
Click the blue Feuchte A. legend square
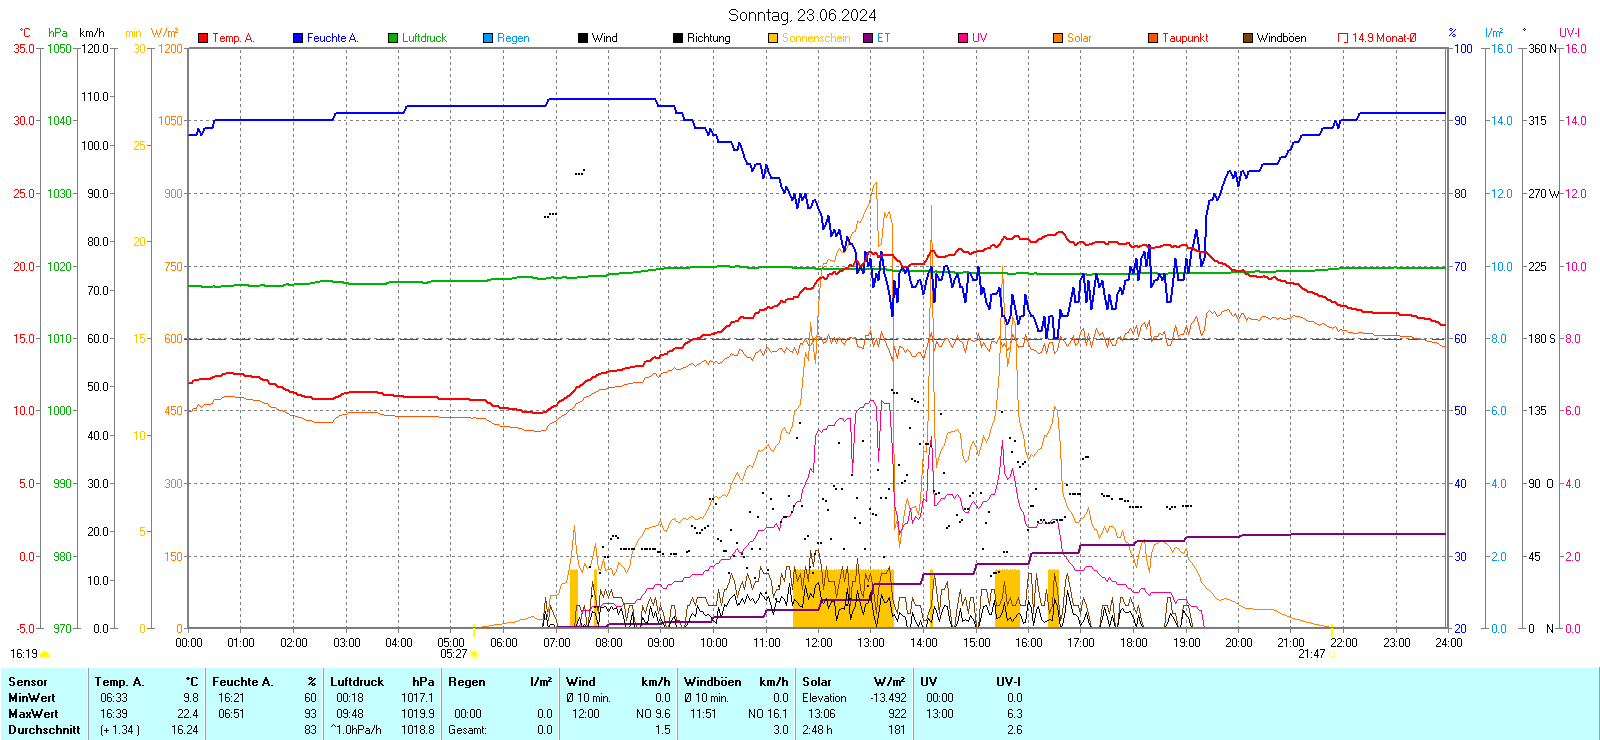298,38
